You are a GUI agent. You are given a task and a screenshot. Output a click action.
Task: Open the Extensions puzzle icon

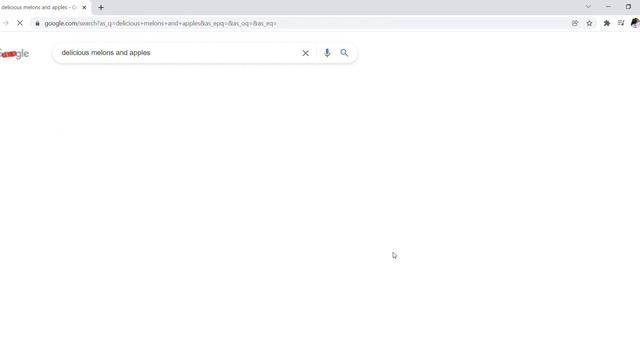pyautogui.click(x=607, y=23)
